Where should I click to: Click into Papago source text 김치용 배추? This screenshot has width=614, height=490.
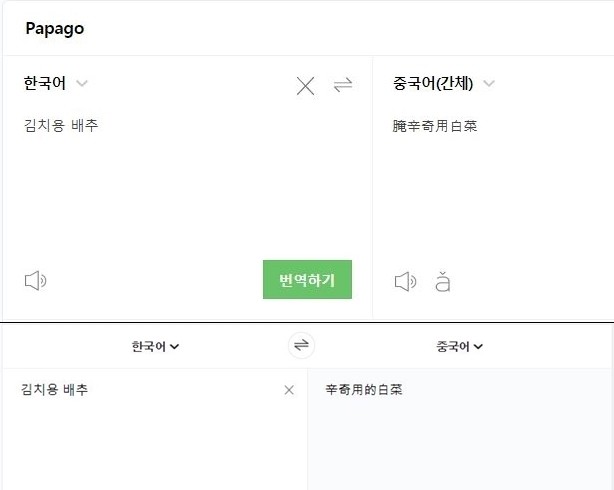61,126
